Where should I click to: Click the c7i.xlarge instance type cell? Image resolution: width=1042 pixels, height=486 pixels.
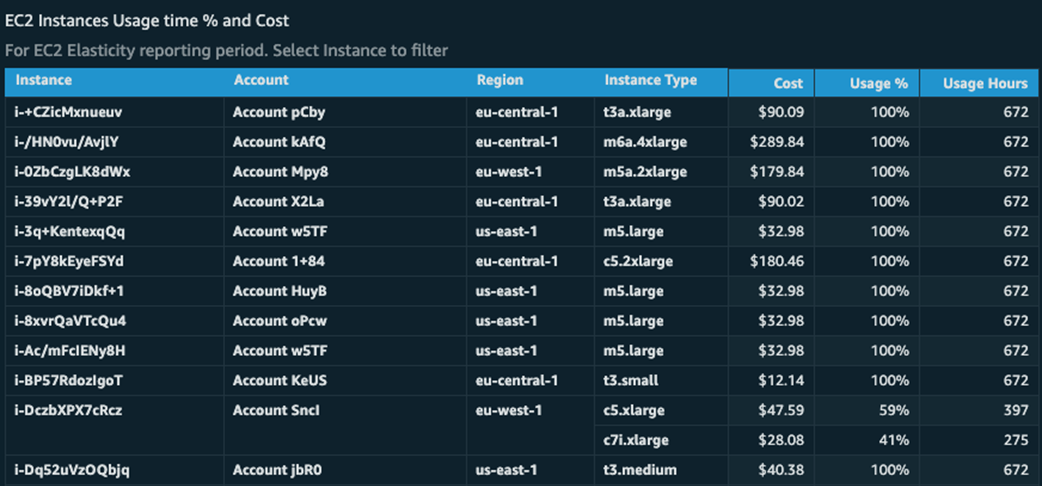click(637, 440)
